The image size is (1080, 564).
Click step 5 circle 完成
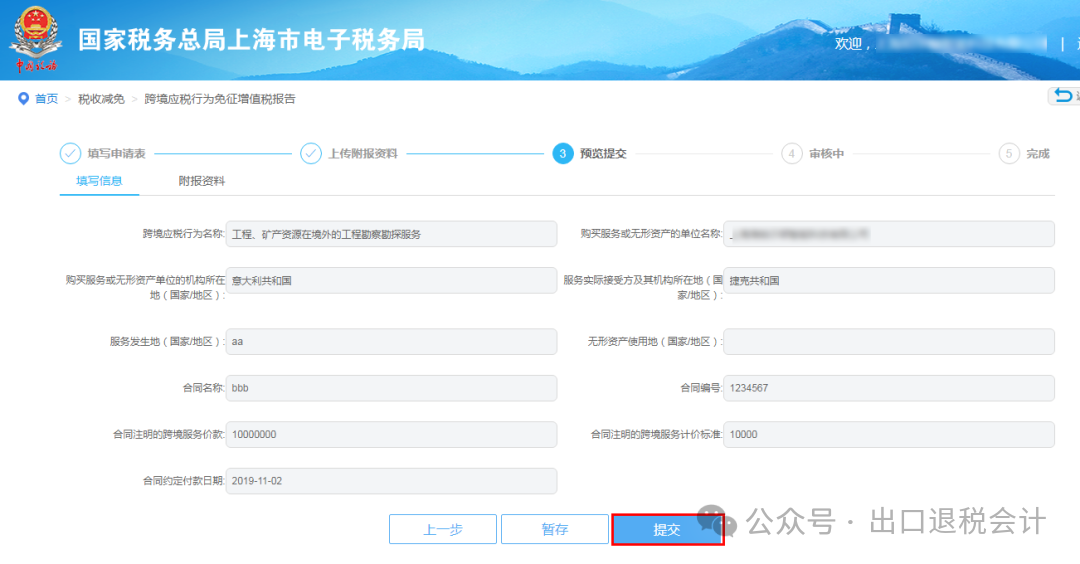click(x=1009, y=153)
